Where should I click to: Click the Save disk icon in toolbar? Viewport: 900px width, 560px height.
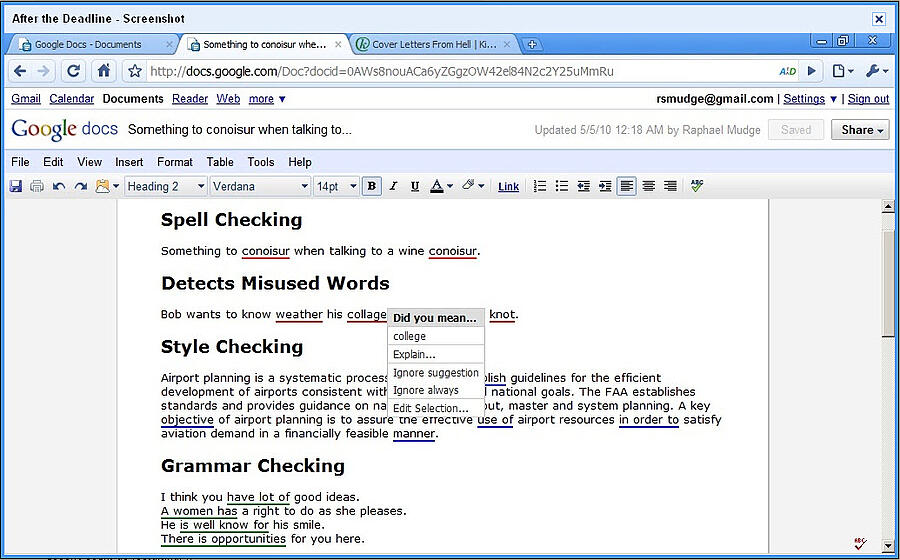pyautogui.click(x=16, y=186)
